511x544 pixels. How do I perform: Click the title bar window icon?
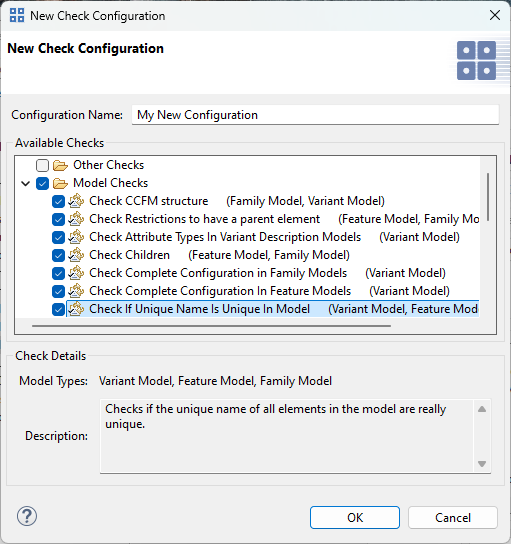(x=17, y=15)
